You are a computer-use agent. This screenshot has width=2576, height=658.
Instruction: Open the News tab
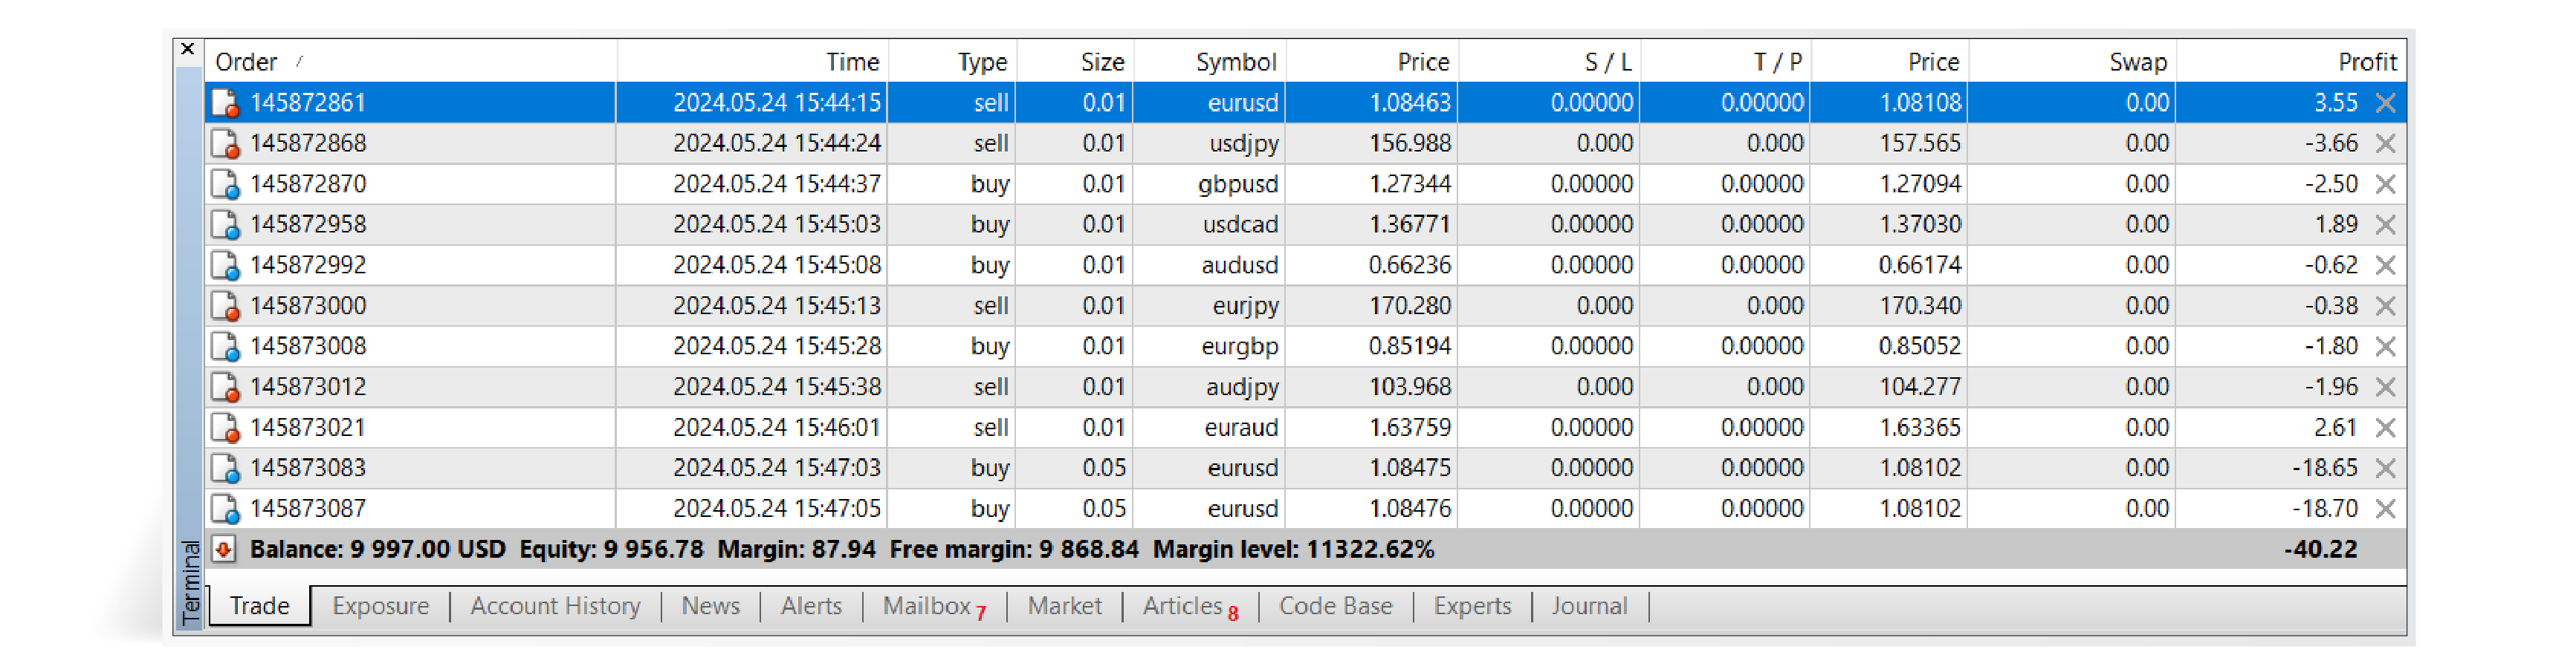pyautogui.click(x=710, y=606)
